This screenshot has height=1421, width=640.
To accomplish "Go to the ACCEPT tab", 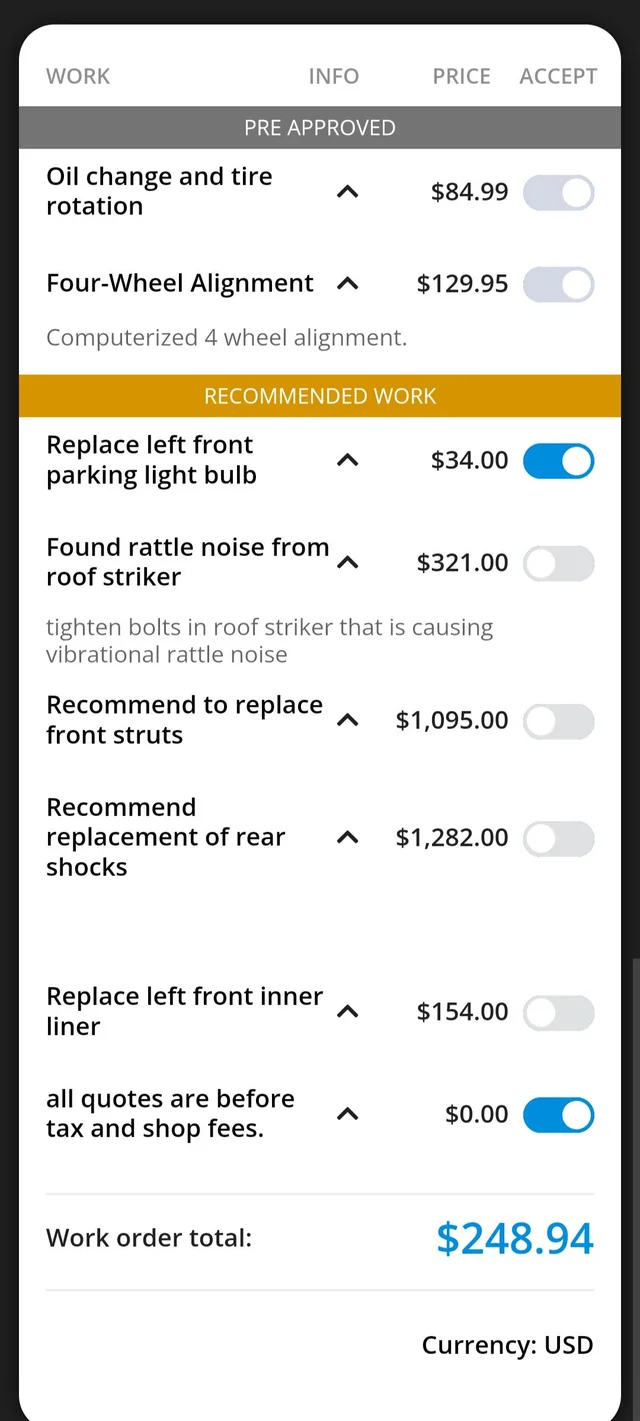I will [x=557, y=75].
